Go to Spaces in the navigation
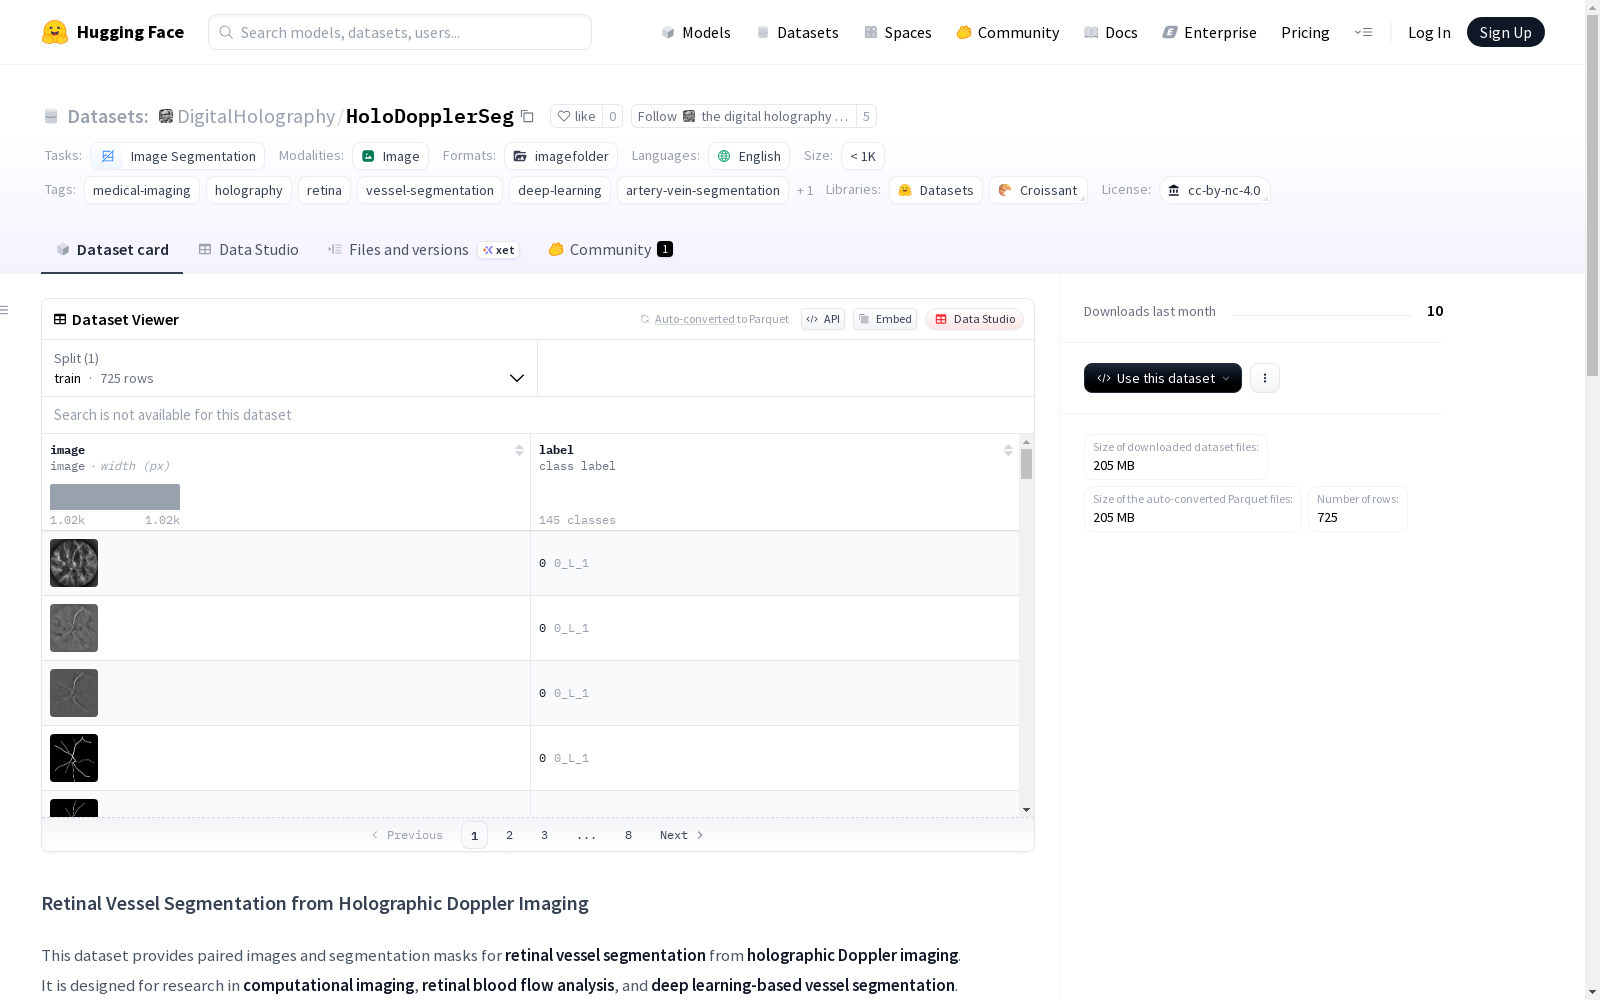This screenshot has height=1000, width=1600. coord(898,32)
